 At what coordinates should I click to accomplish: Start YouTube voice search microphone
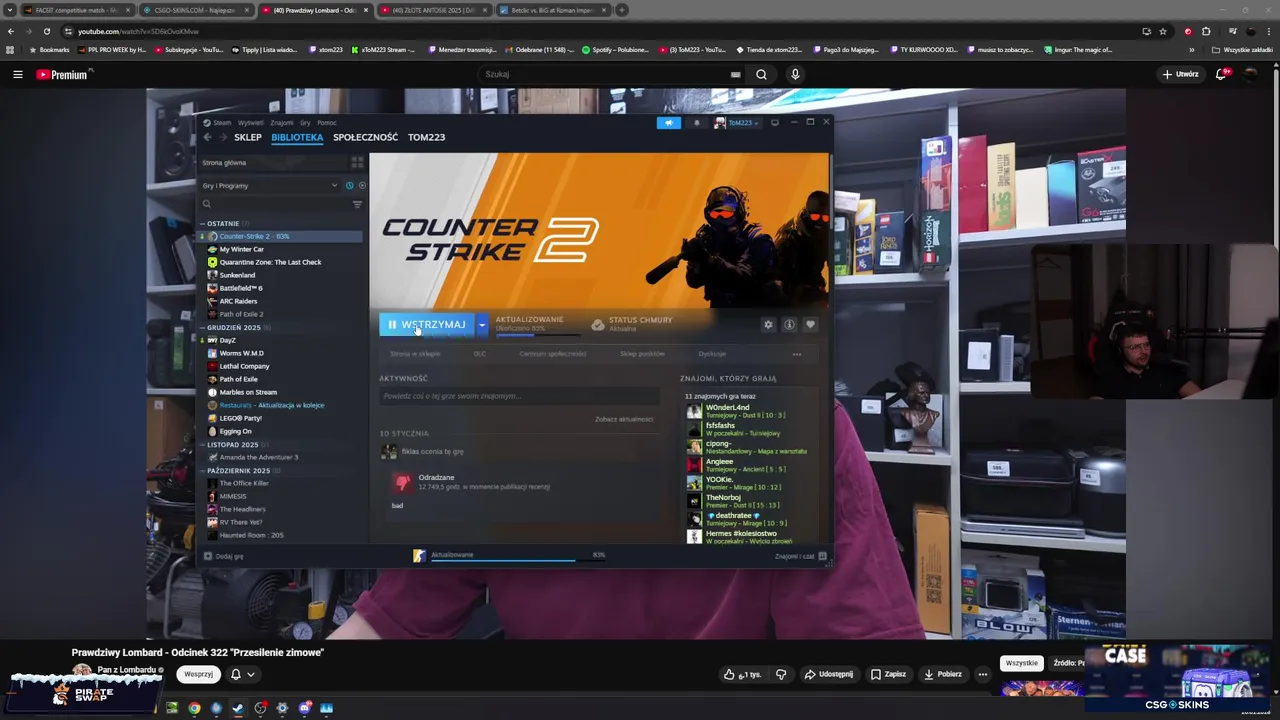(795, 74)
